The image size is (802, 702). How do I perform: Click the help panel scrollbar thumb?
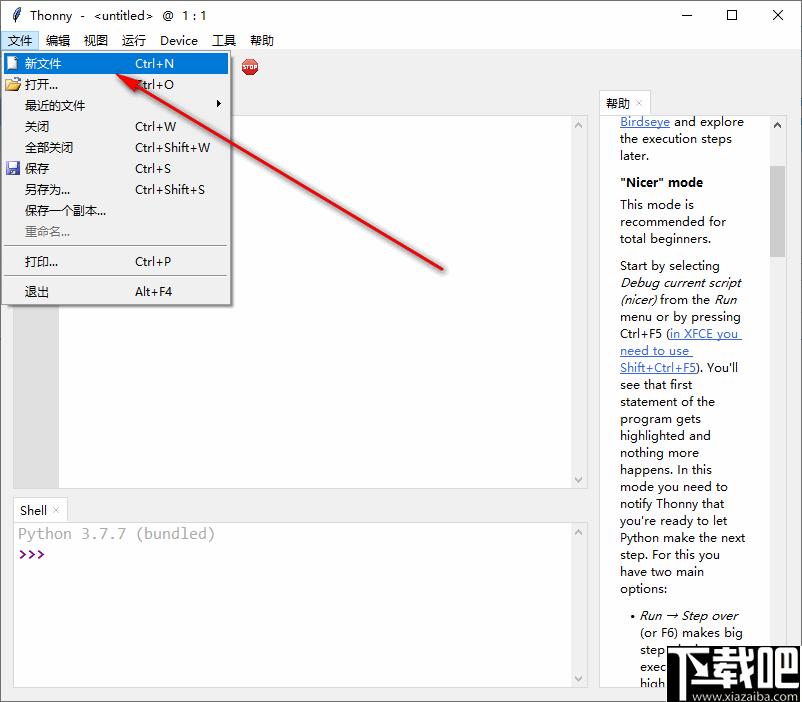(x=777, y=211)
